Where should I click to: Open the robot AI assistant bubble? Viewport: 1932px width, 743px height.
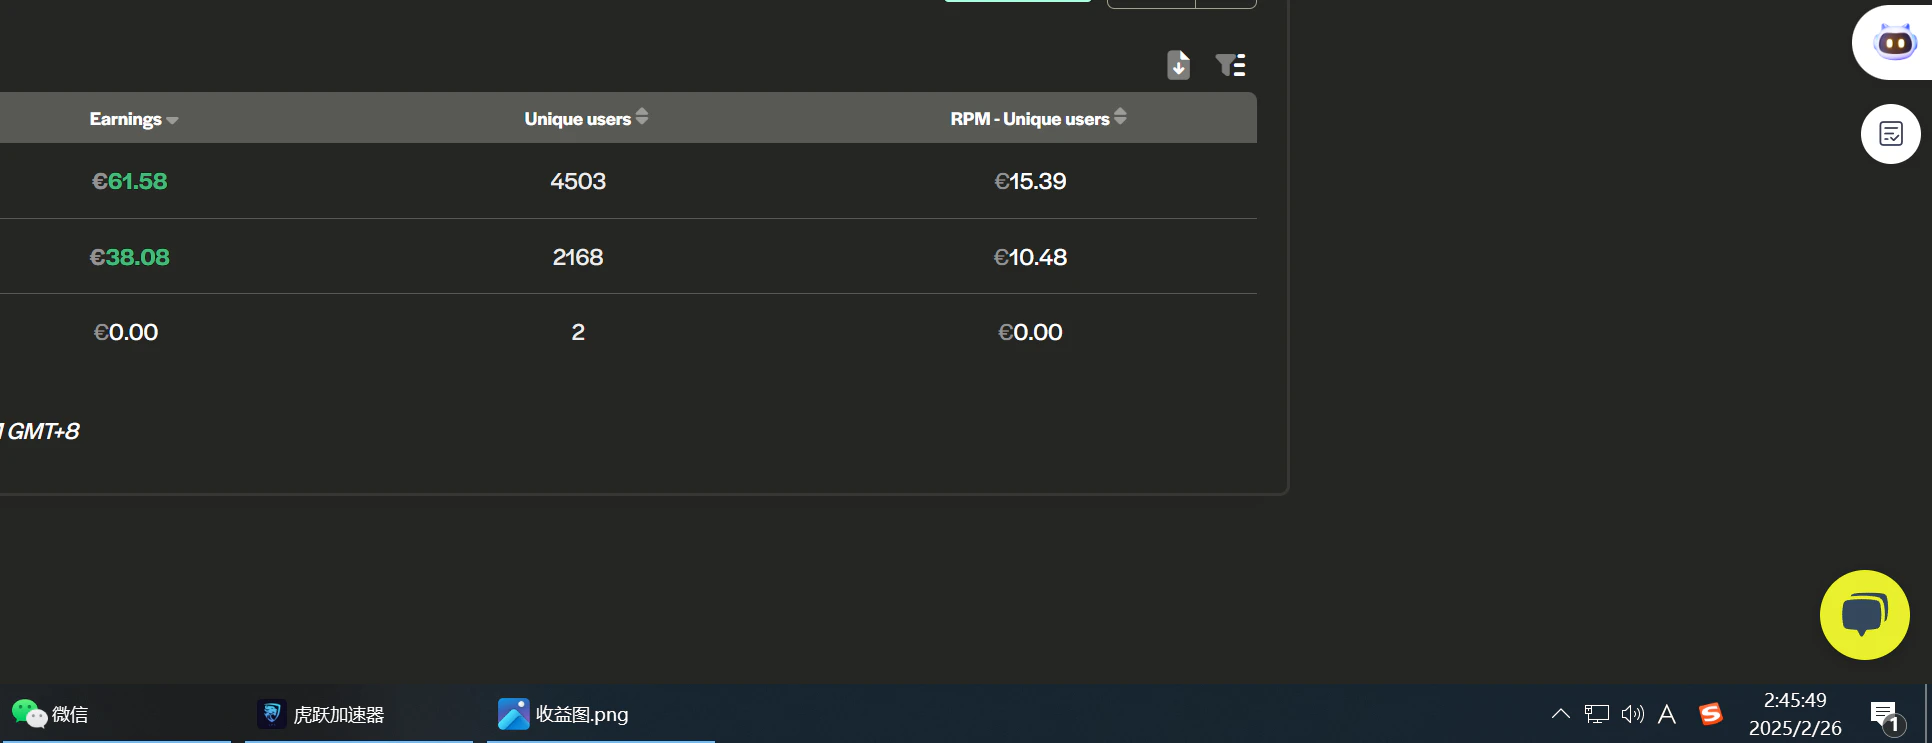(1894, 43)
